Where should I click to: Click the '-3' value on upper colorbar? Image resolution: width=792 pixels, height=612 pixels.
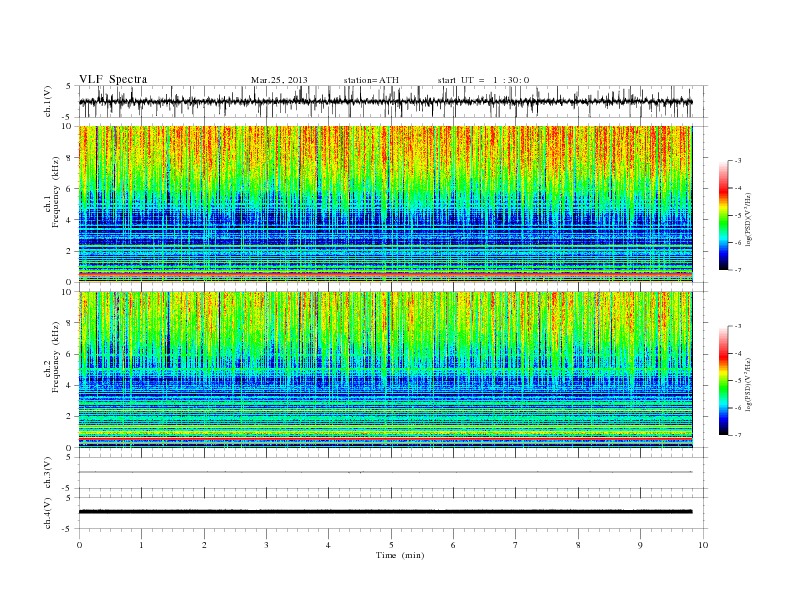point(738,161)
